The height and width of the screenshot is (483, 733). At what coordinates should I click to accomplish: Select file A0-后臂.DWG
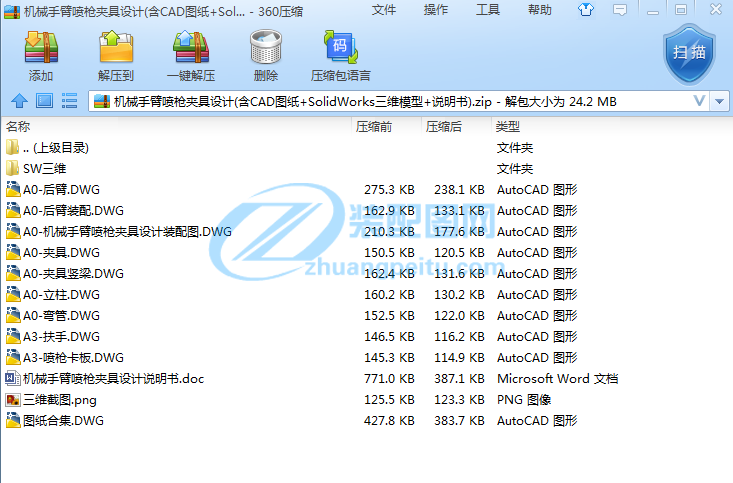(61, 189)
